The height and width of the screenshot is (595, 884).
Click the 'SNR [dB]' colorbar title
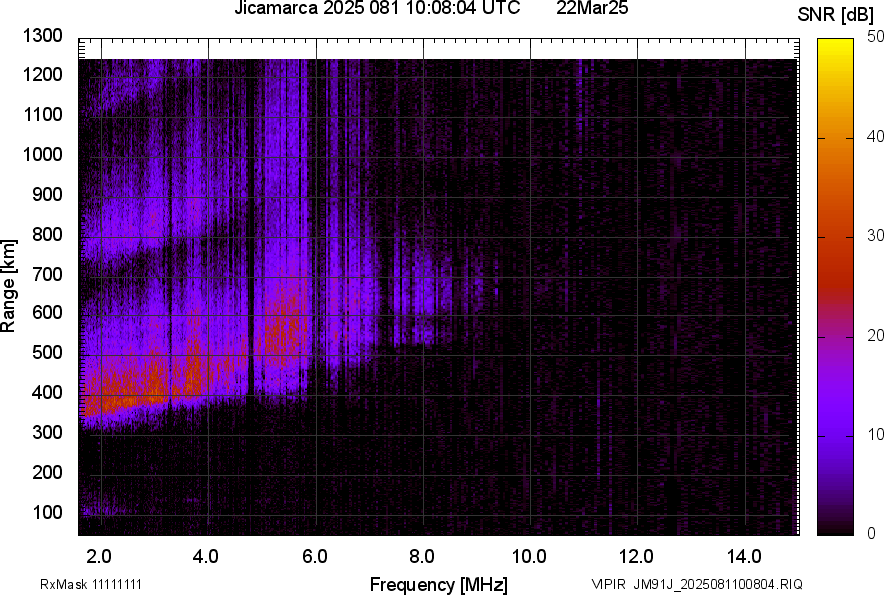(x=836, y=15)
